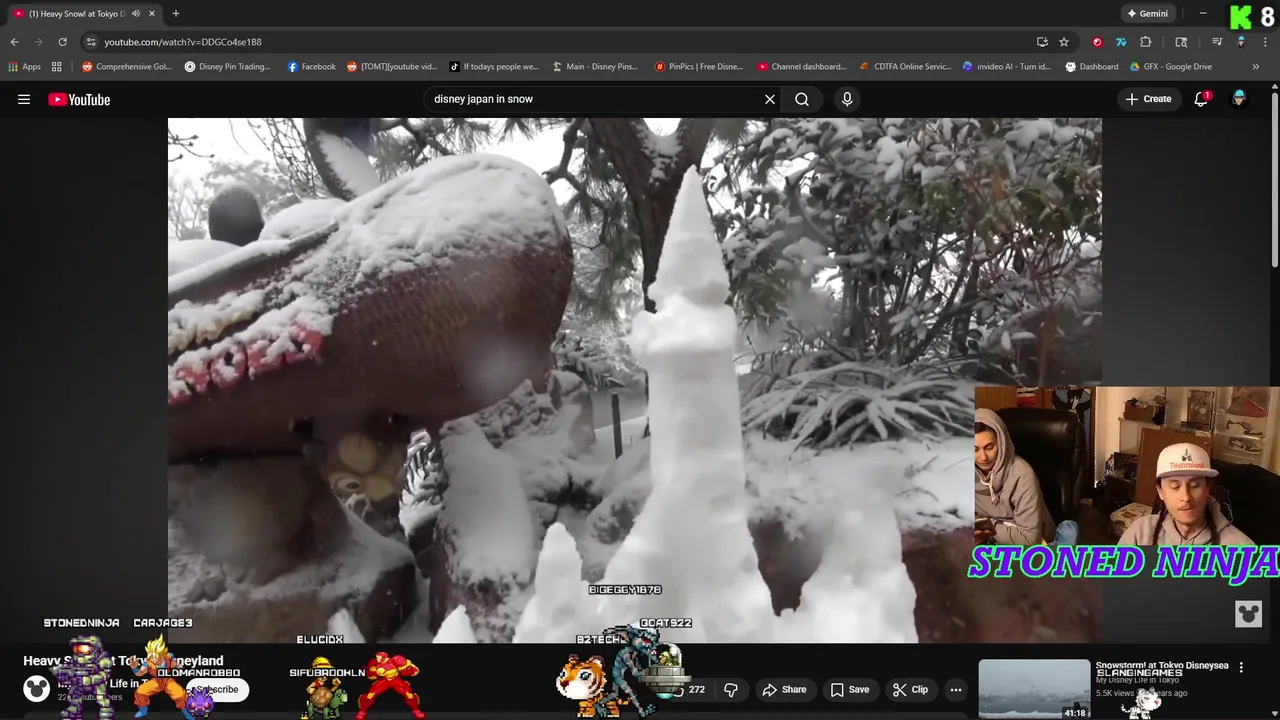Open GFX - Google Drive bookmark

(1170, 67)
